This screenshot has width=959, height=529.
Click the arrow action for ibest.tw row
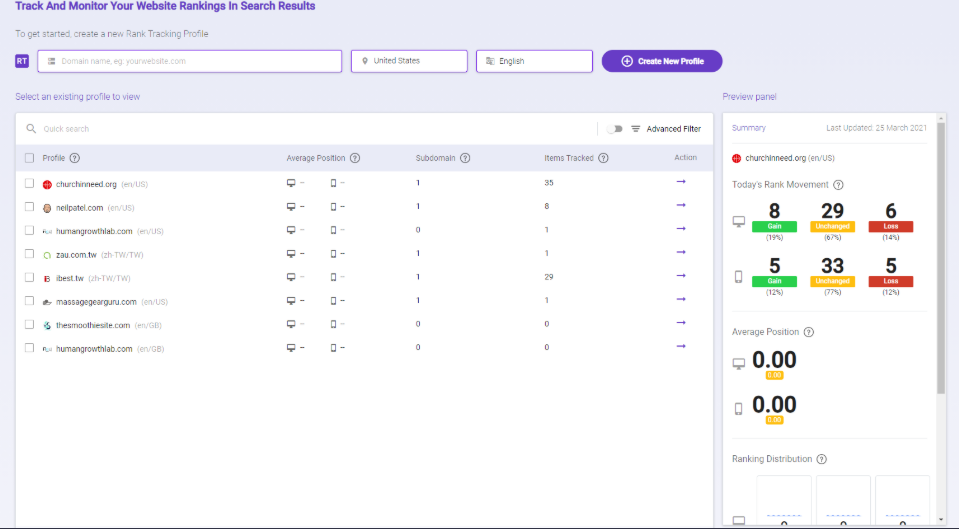(x=681, y=276)
